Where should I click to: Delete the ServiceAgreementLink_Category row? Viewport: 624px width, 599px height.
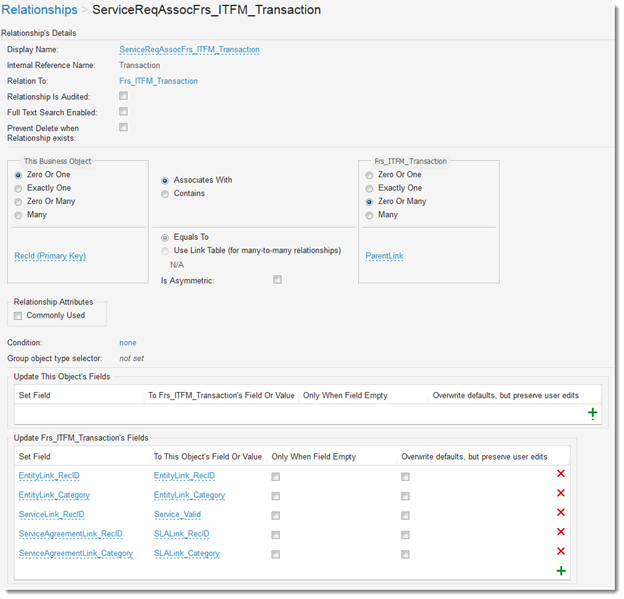pos(560,552)
